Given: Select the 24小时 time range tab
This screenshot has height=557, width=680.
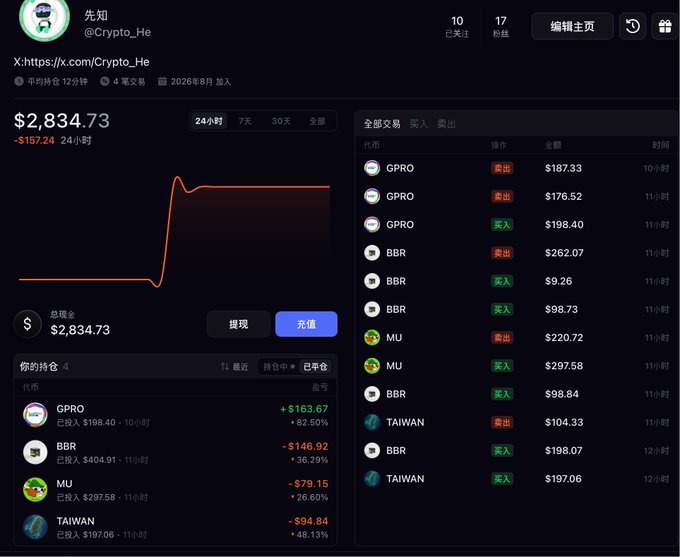Looking at the screenshot, I should click(x=209, y=121).
